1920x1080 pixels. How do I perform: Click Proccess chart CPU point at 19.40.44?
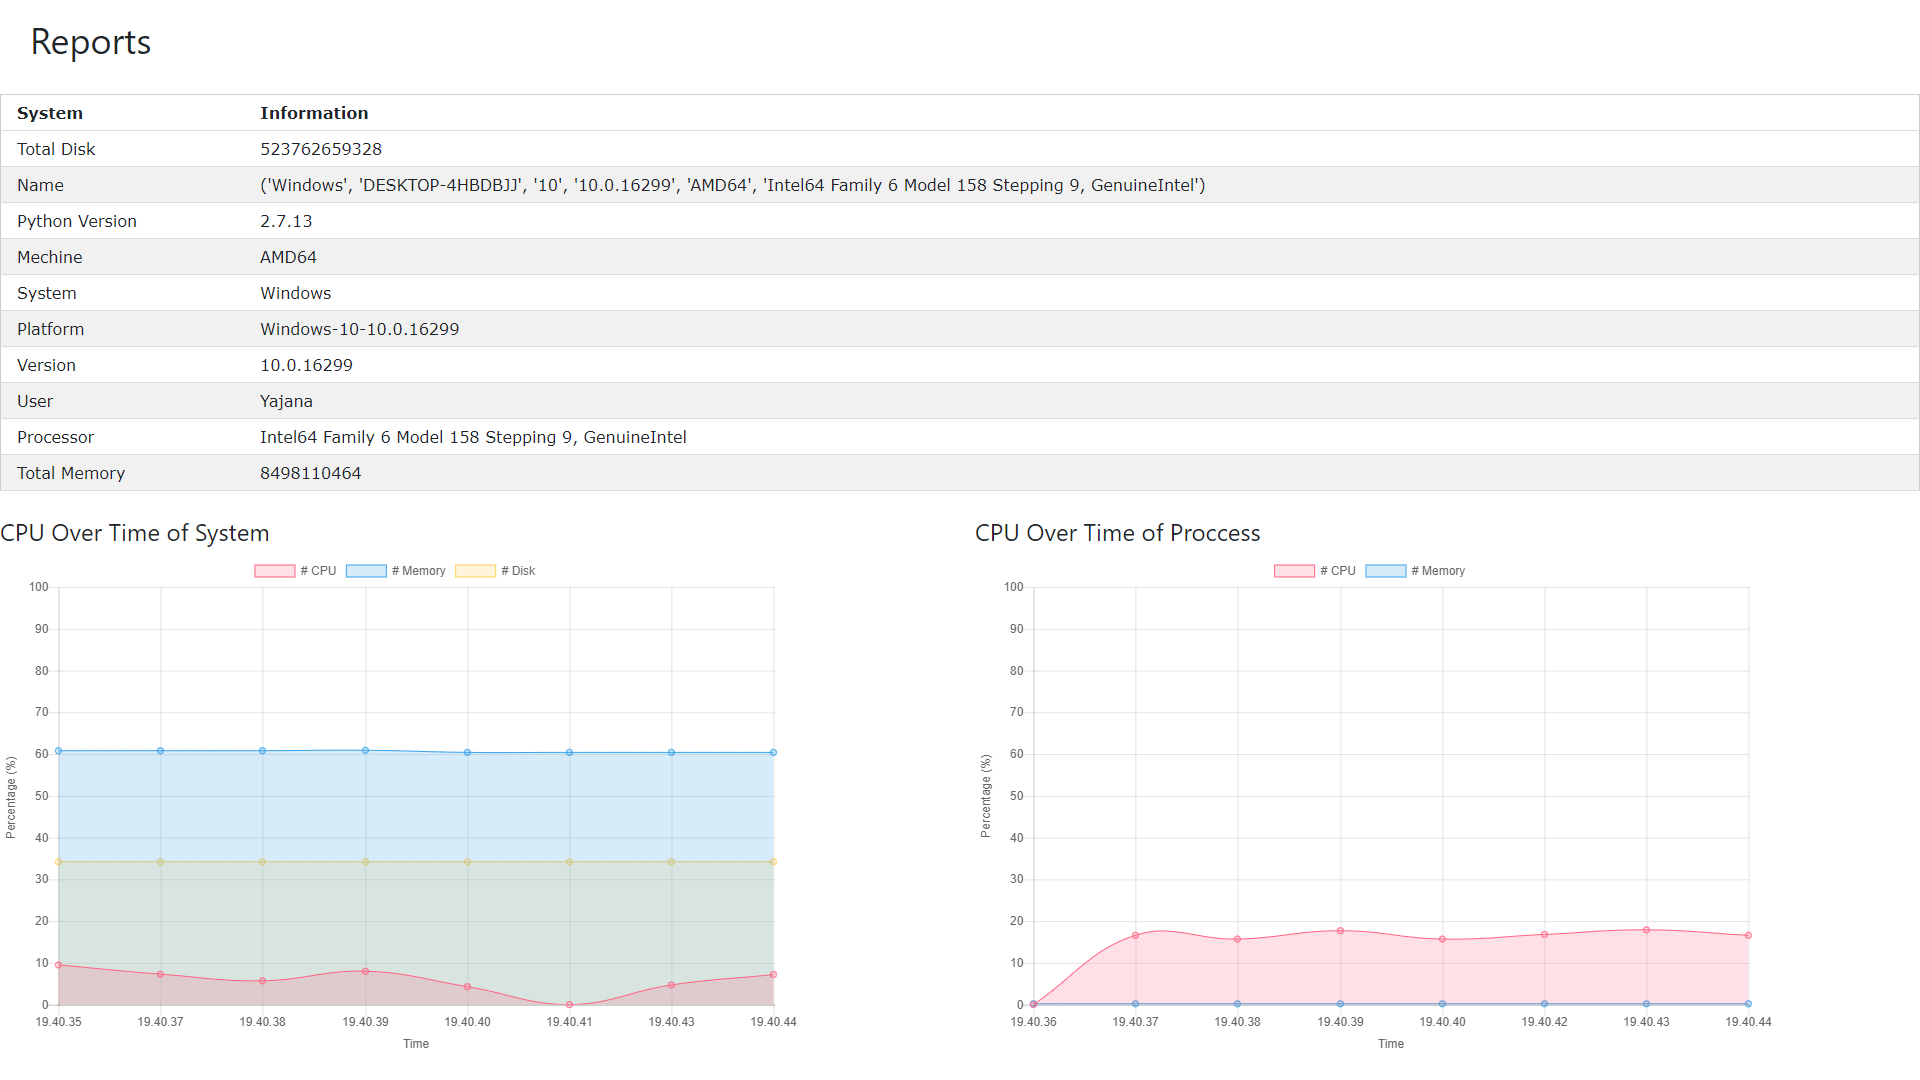point(1748,936)
